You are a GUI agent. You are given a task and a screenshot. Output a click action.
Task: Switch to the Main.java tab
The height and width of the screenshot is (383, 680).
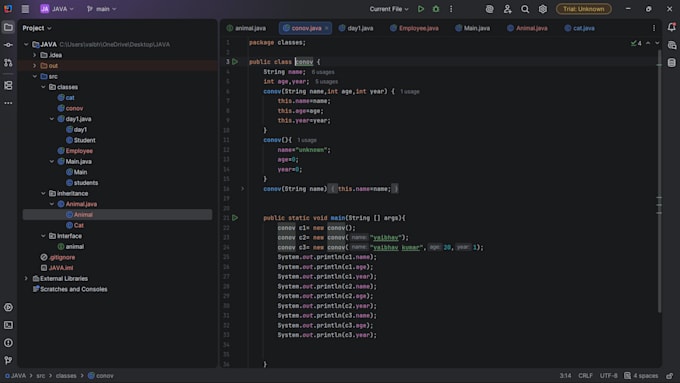click(472, 28)
